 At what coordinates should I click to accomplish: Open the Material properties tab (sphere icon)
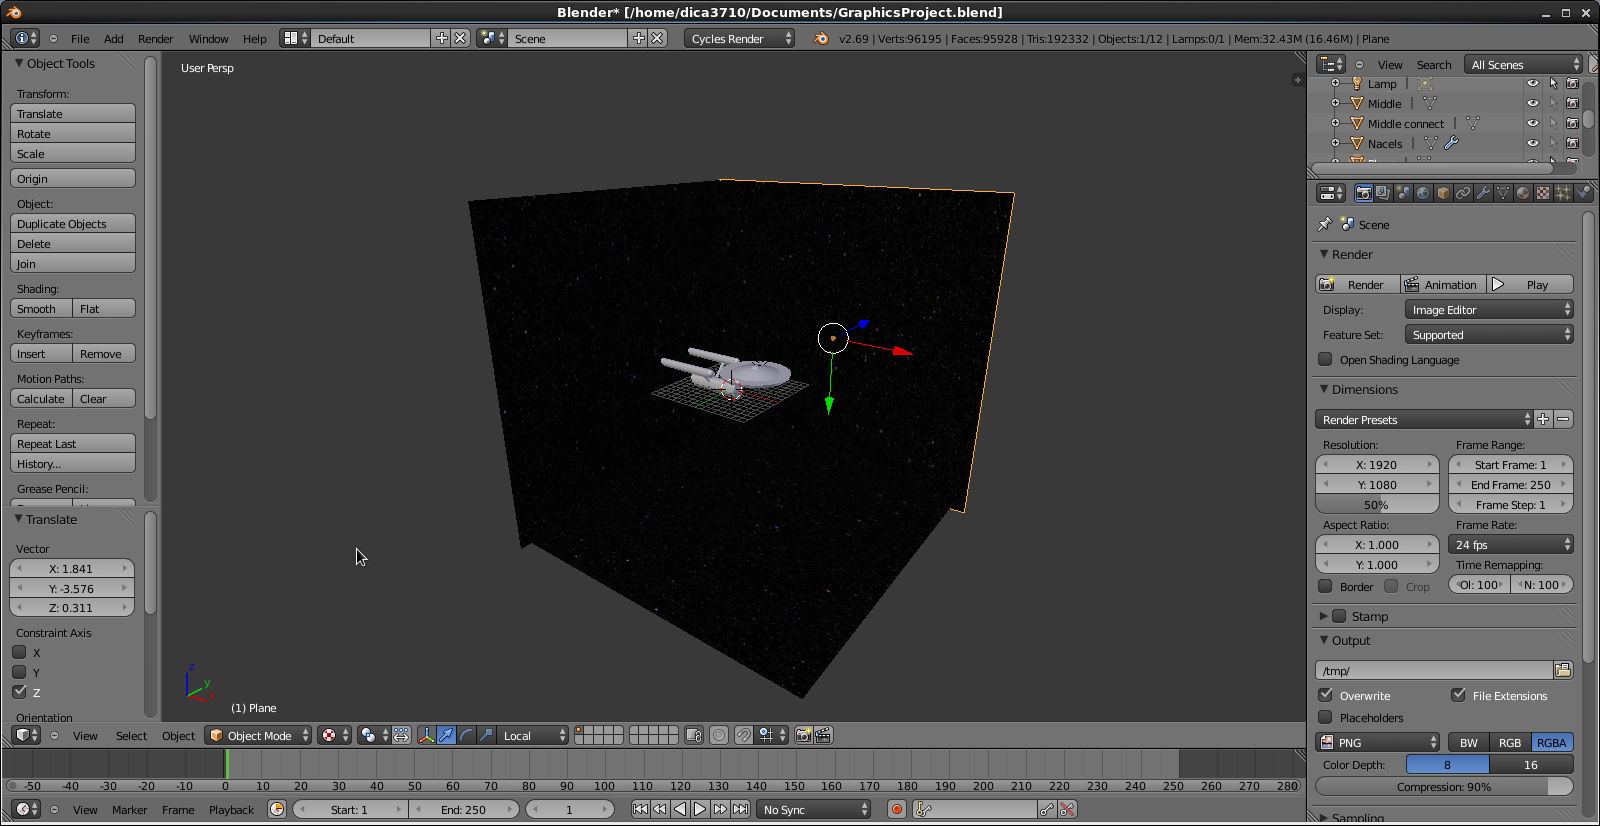click(x=1523, y=193)
